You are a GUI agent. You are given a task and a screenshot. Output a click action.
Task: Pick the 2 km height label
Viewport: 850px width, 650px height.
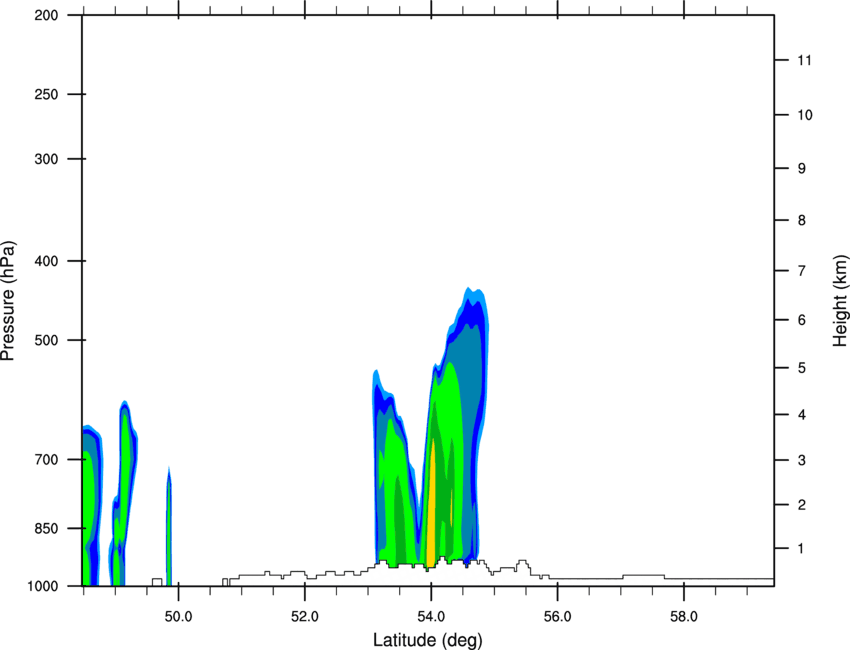click(802, 505)
